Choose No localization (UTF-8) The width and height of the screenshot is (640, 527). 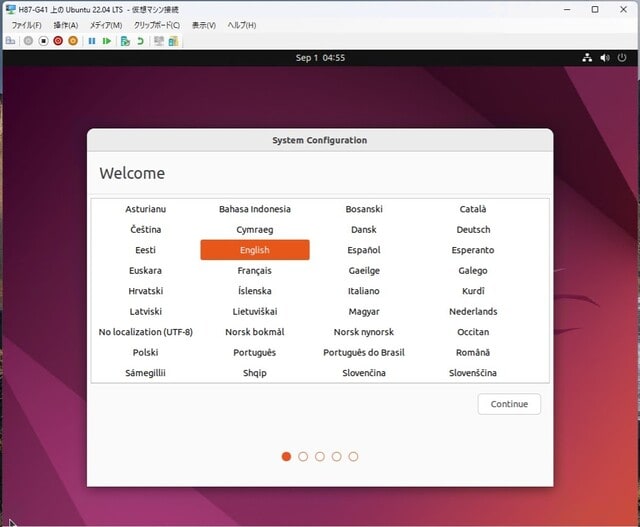145,332
